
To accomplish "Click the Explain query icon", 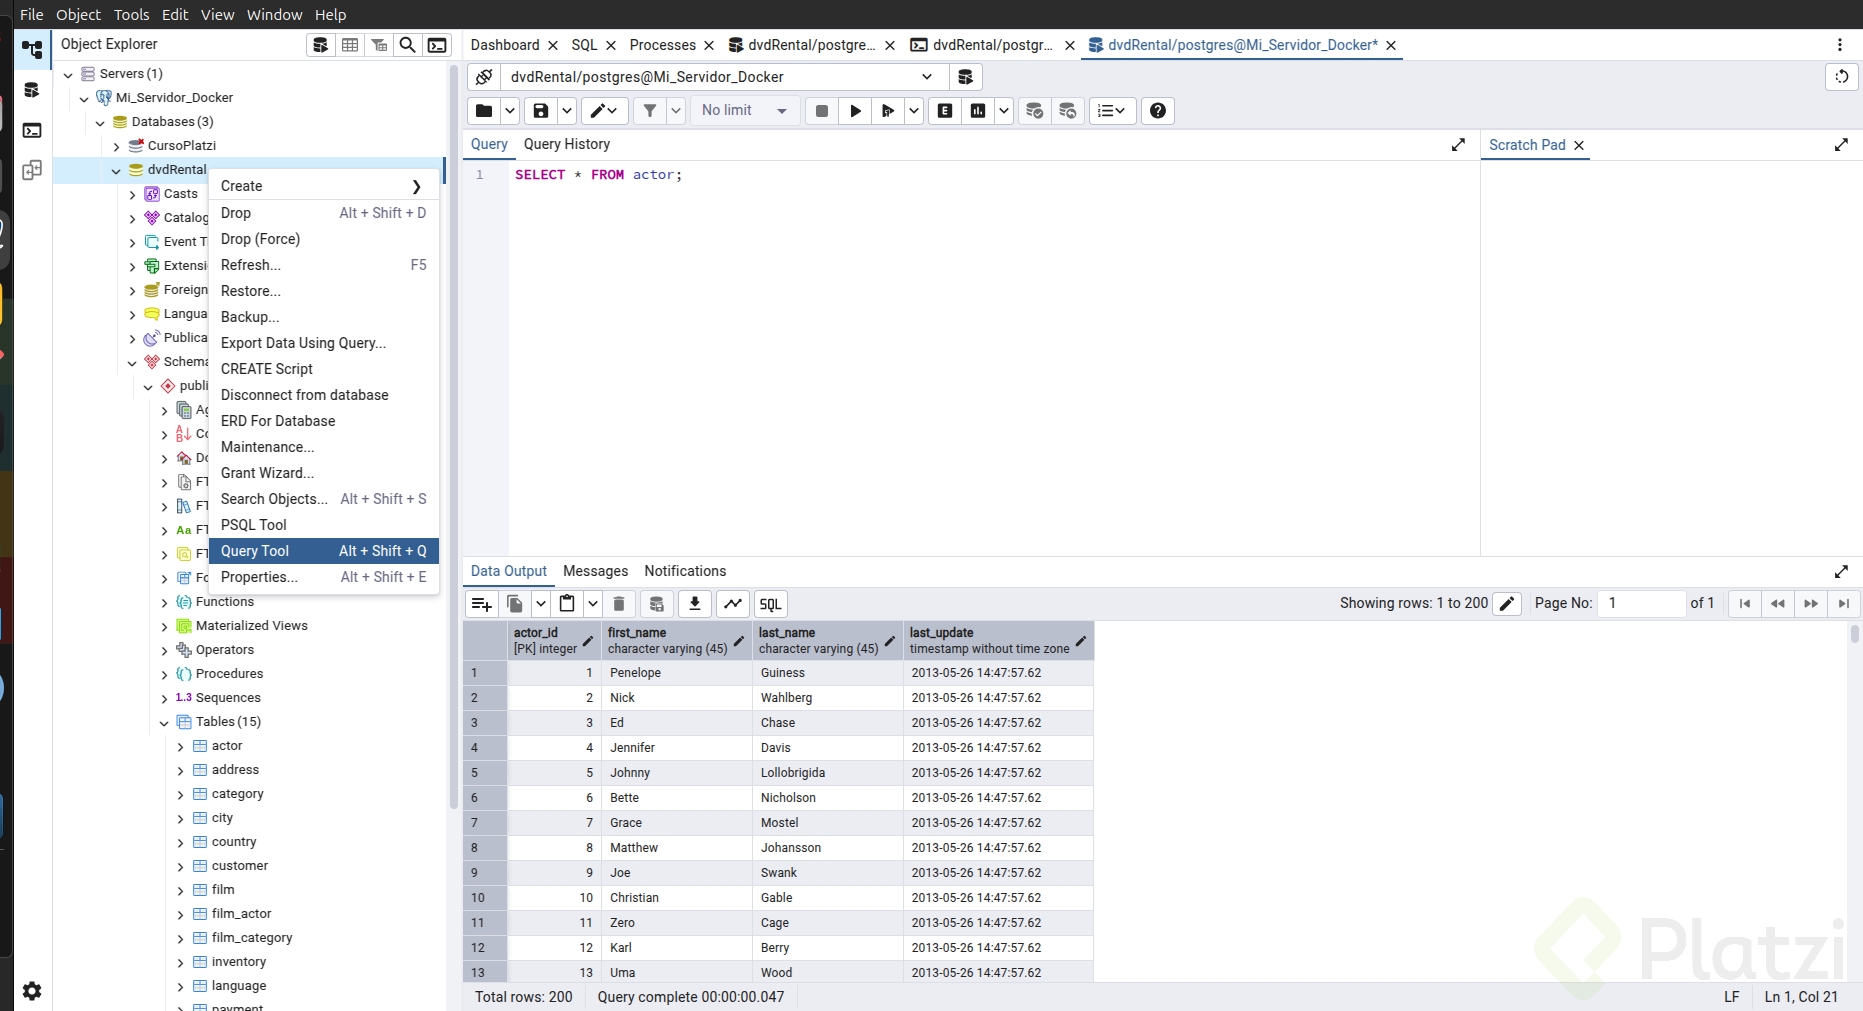I will pos(945,111).
